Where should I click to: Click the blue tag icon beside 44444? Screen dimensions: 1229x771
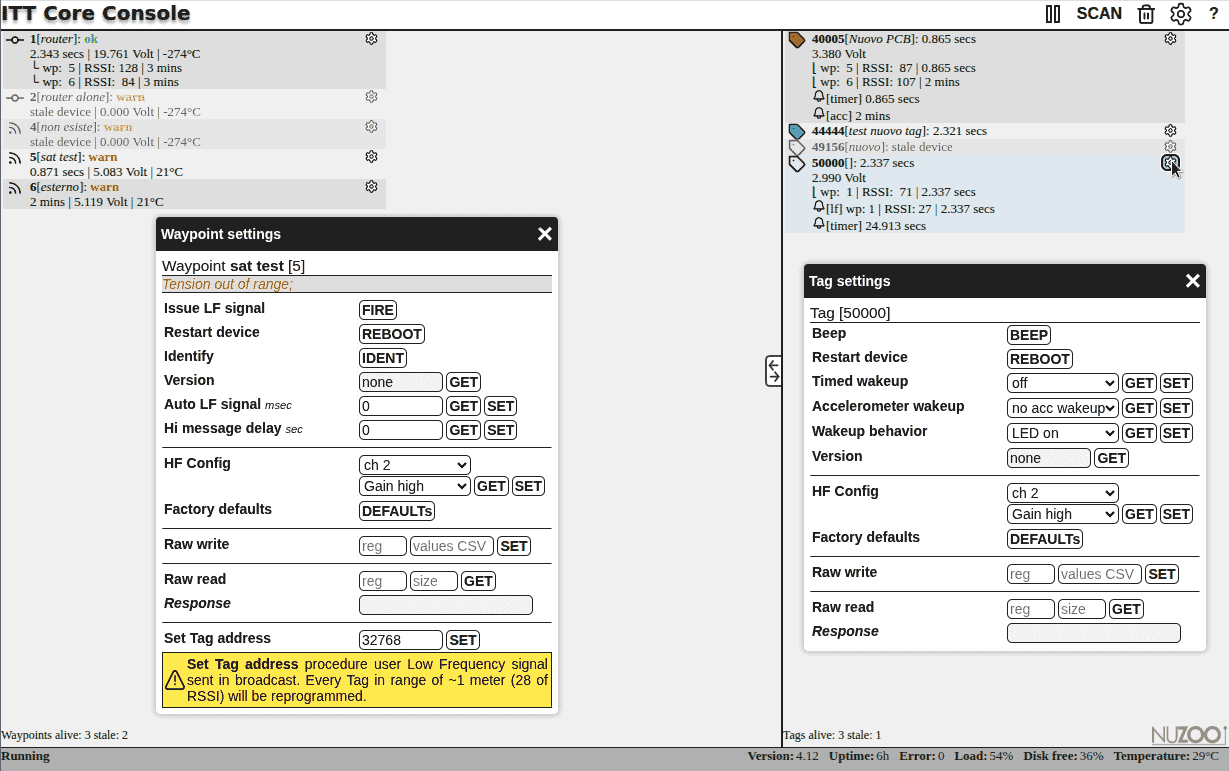797,132
